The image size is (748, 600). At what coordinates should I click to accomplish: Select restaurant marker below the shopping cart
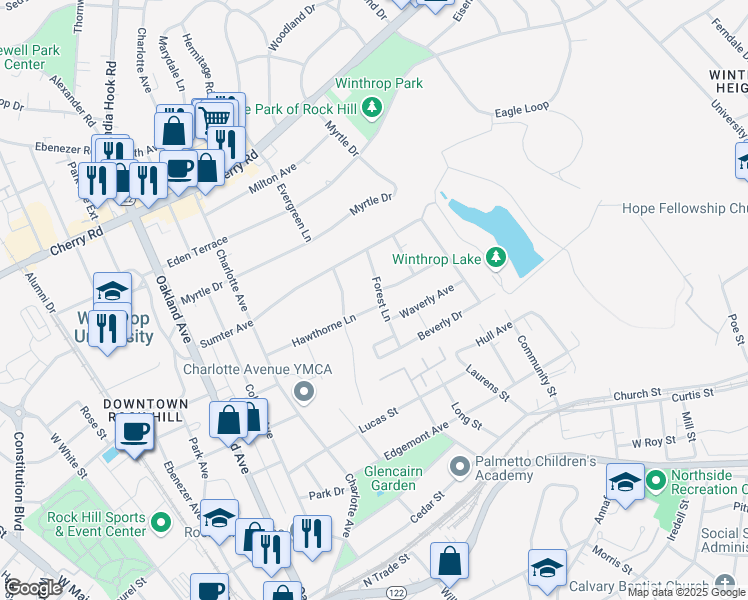227,144
